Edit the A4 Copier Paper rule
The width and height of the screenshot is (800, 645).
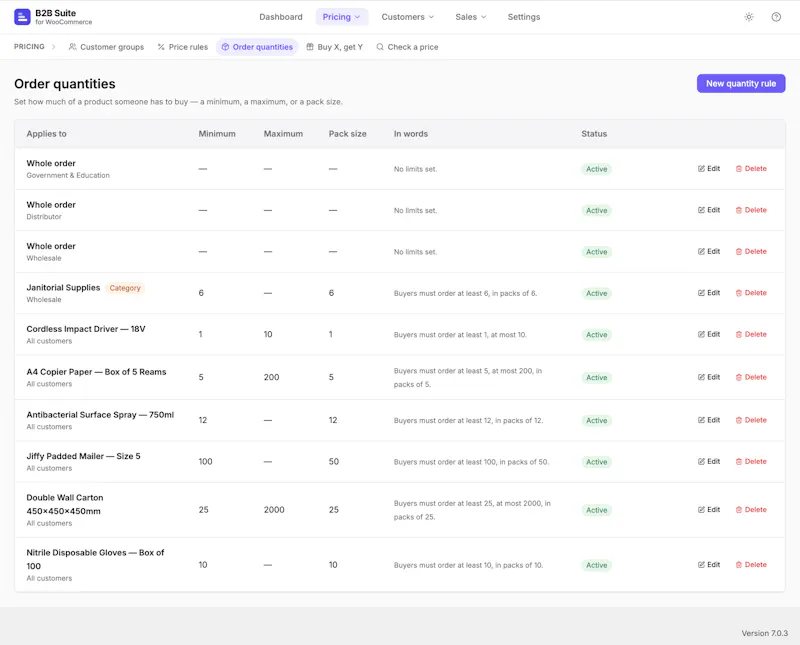pos(709,377)
